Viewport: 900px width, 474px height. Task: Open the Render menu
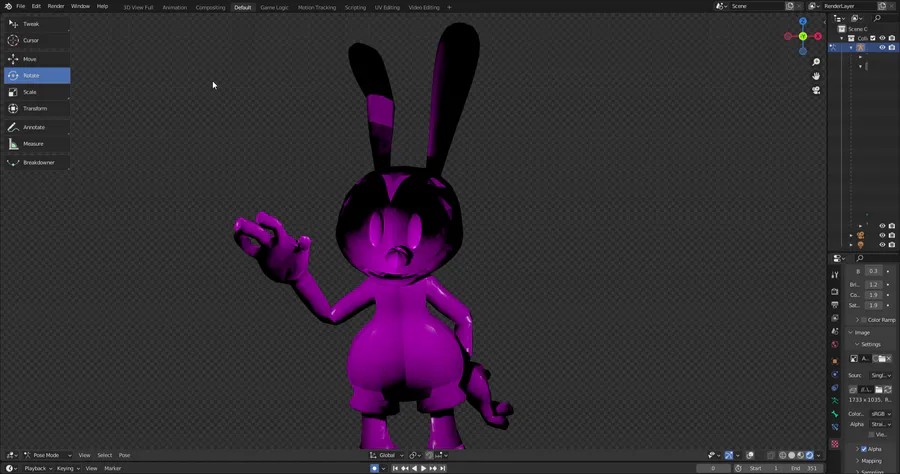(56, 6)
